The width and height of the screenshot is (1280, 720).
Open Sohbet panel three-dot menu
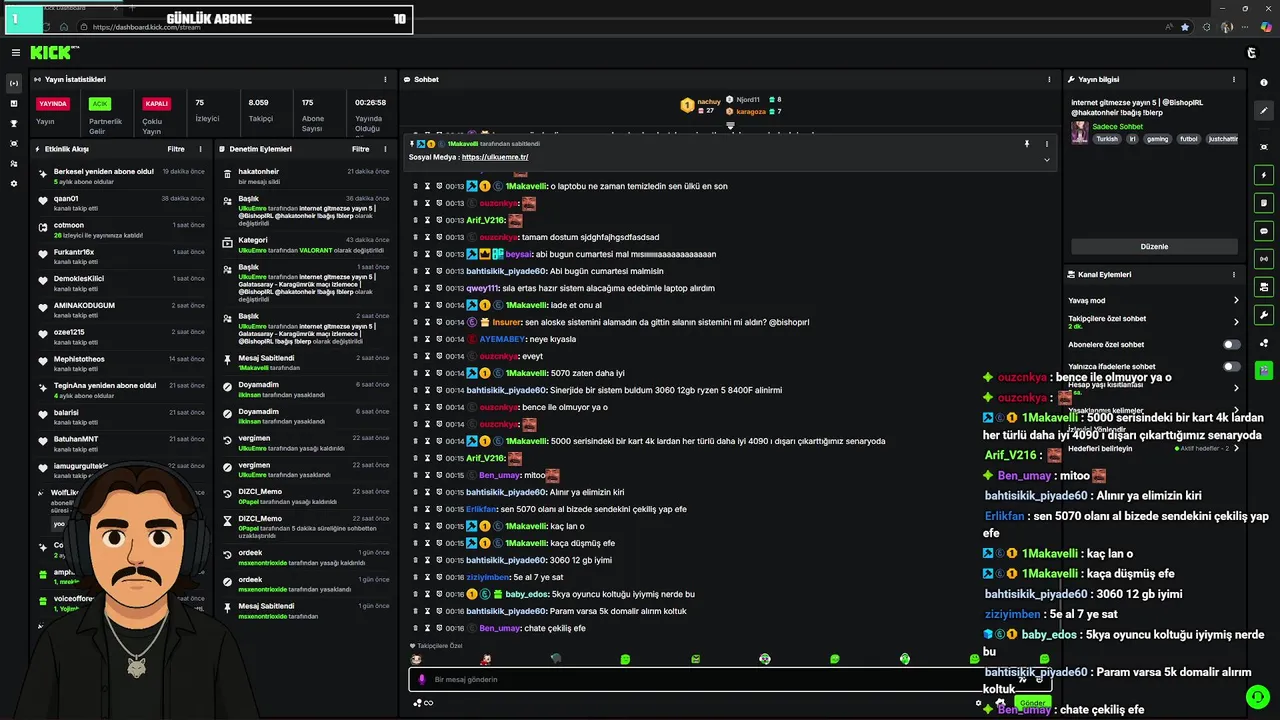click(1049, 79)
